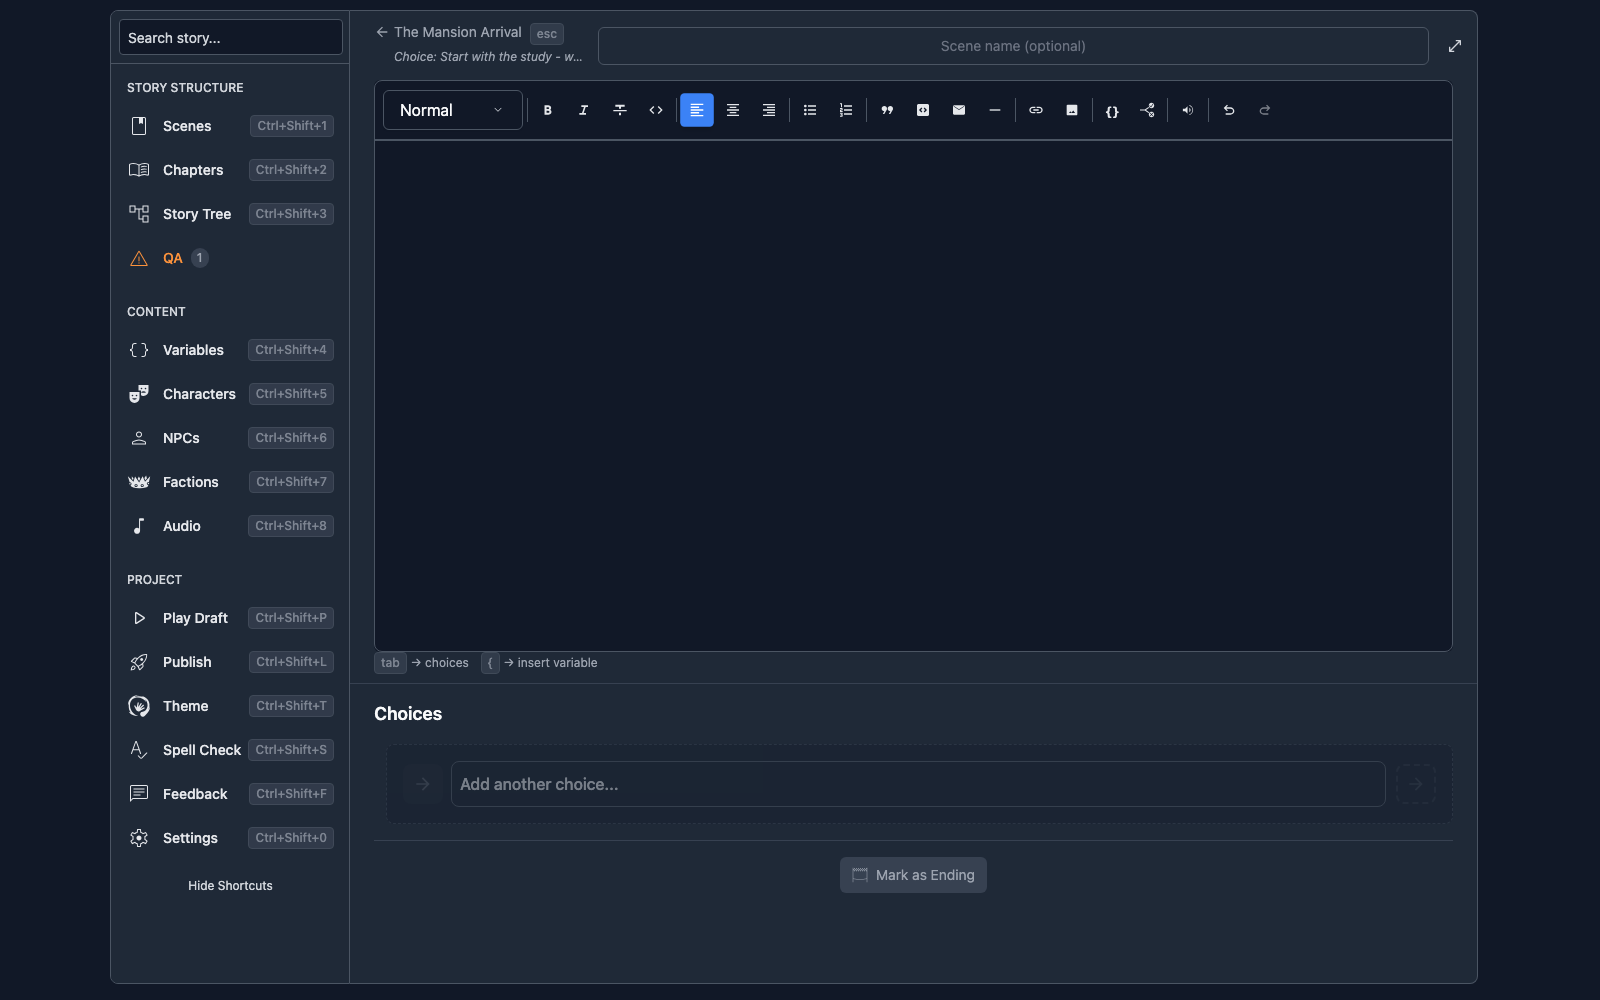Open the QA panel with one warning

tap(172, 258)
